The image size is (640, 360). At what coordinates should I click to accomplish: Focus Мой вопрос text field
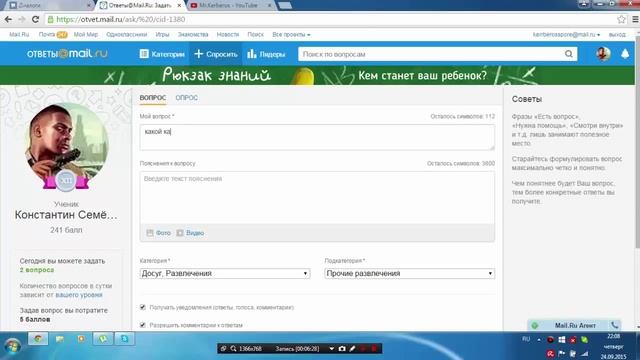click(x=317, y=137)
